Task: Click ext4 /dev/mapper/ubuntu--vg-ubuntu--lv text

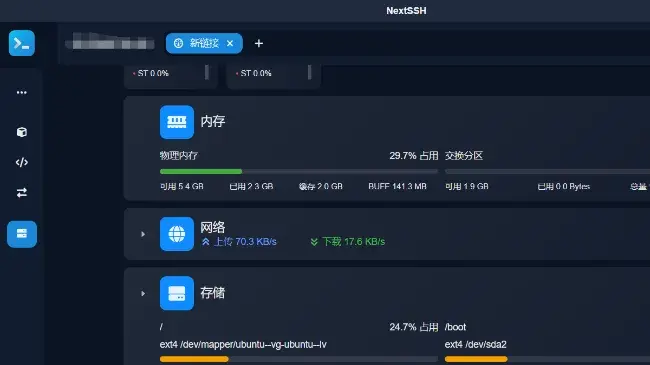Action: 243,345
